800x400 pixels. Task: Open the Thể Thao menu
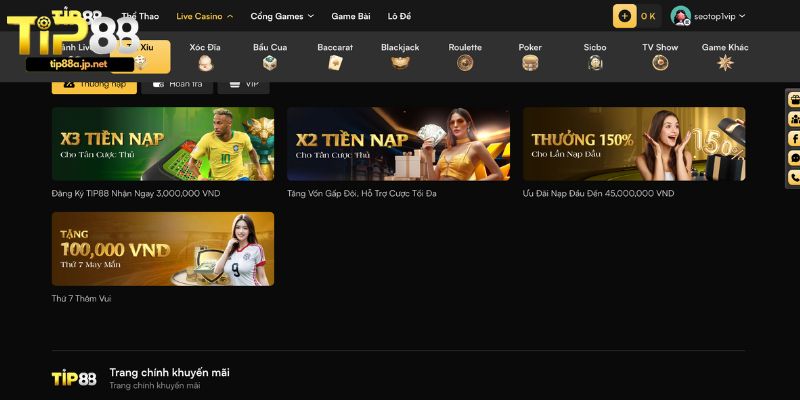140,16
